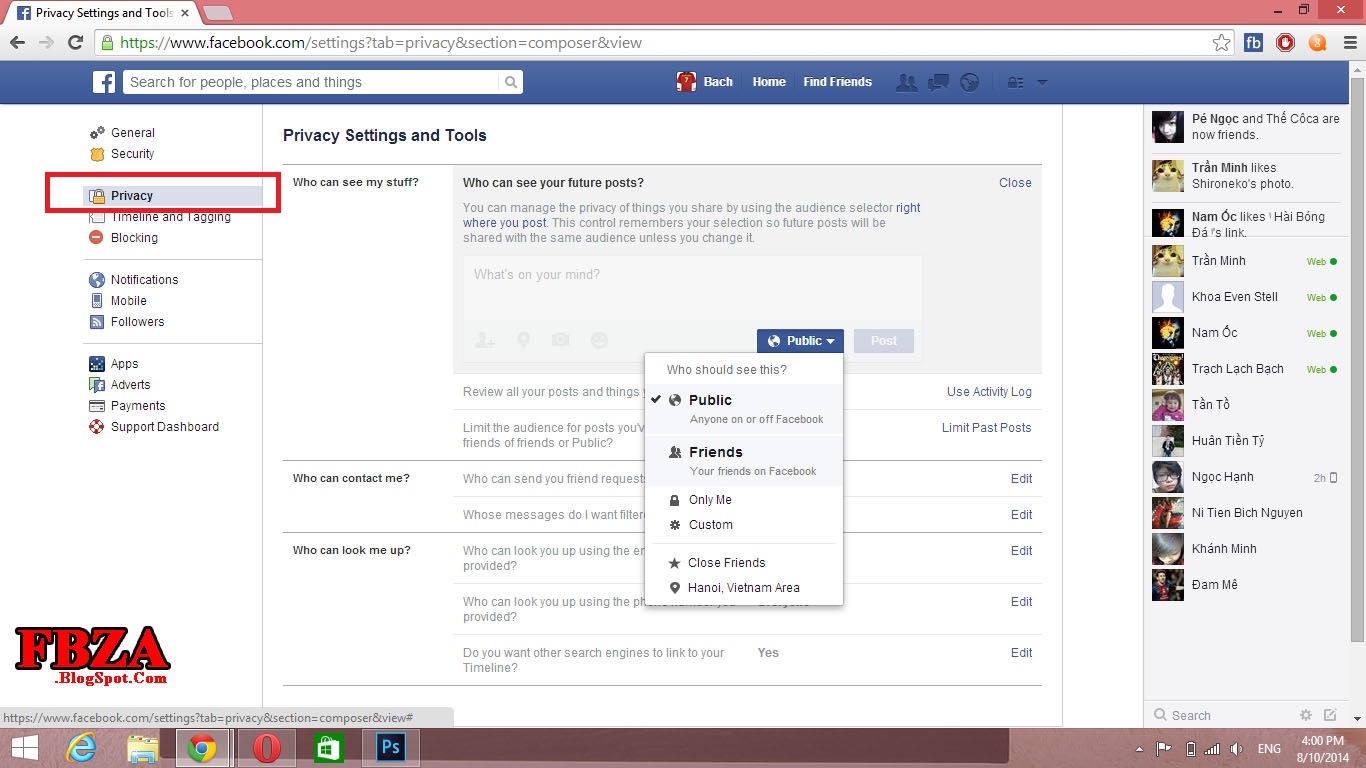Click the Facebook logo in the blue bar

click(x=105, y=82)
